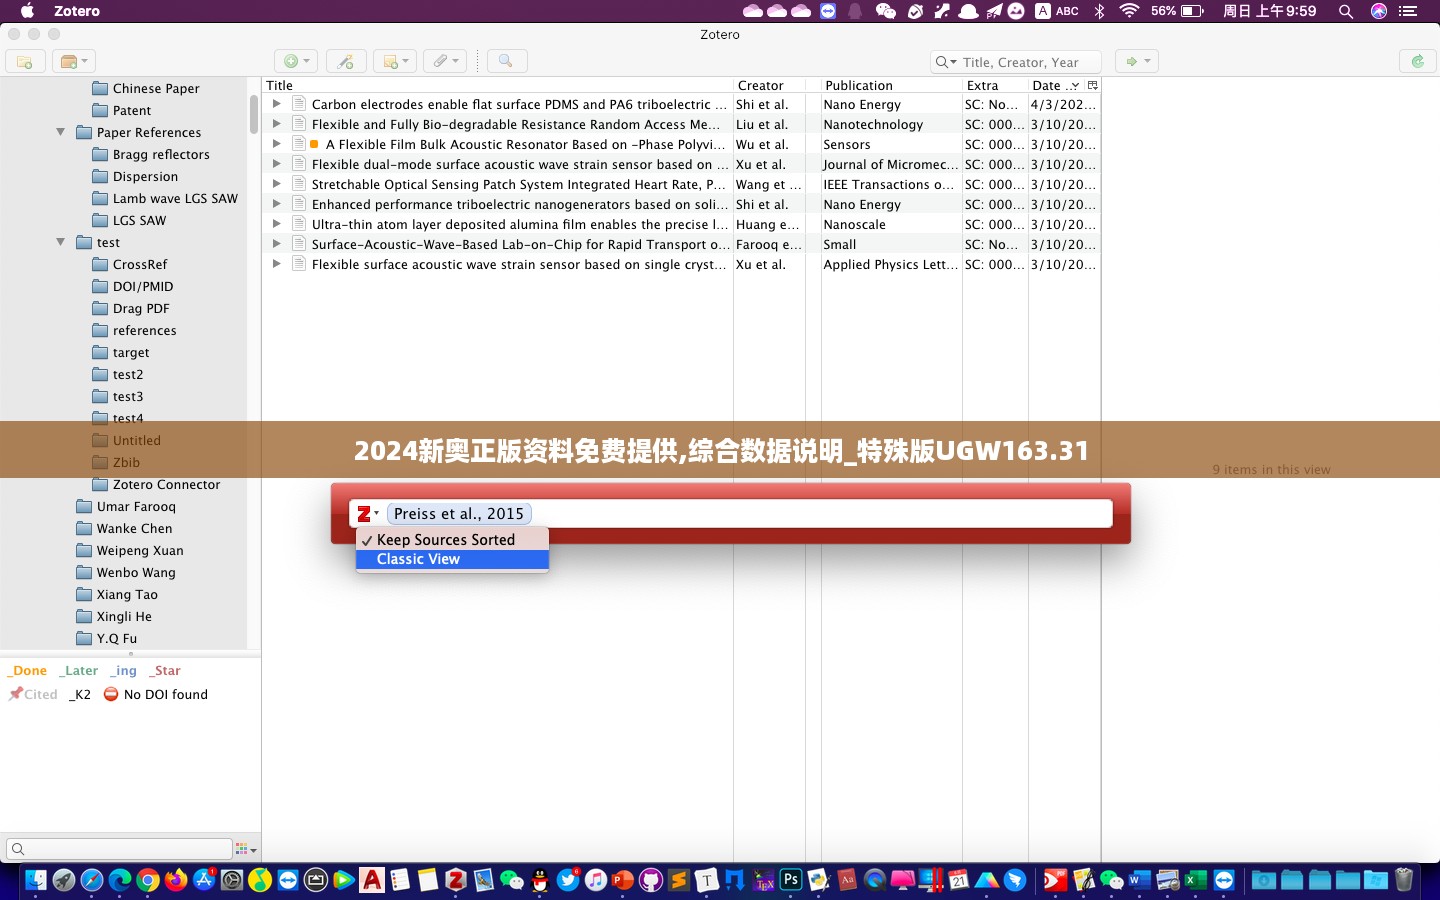Click the New Collection toolbar icon
This screenshot has width=1440, height=900.
[x=25, y=62]
